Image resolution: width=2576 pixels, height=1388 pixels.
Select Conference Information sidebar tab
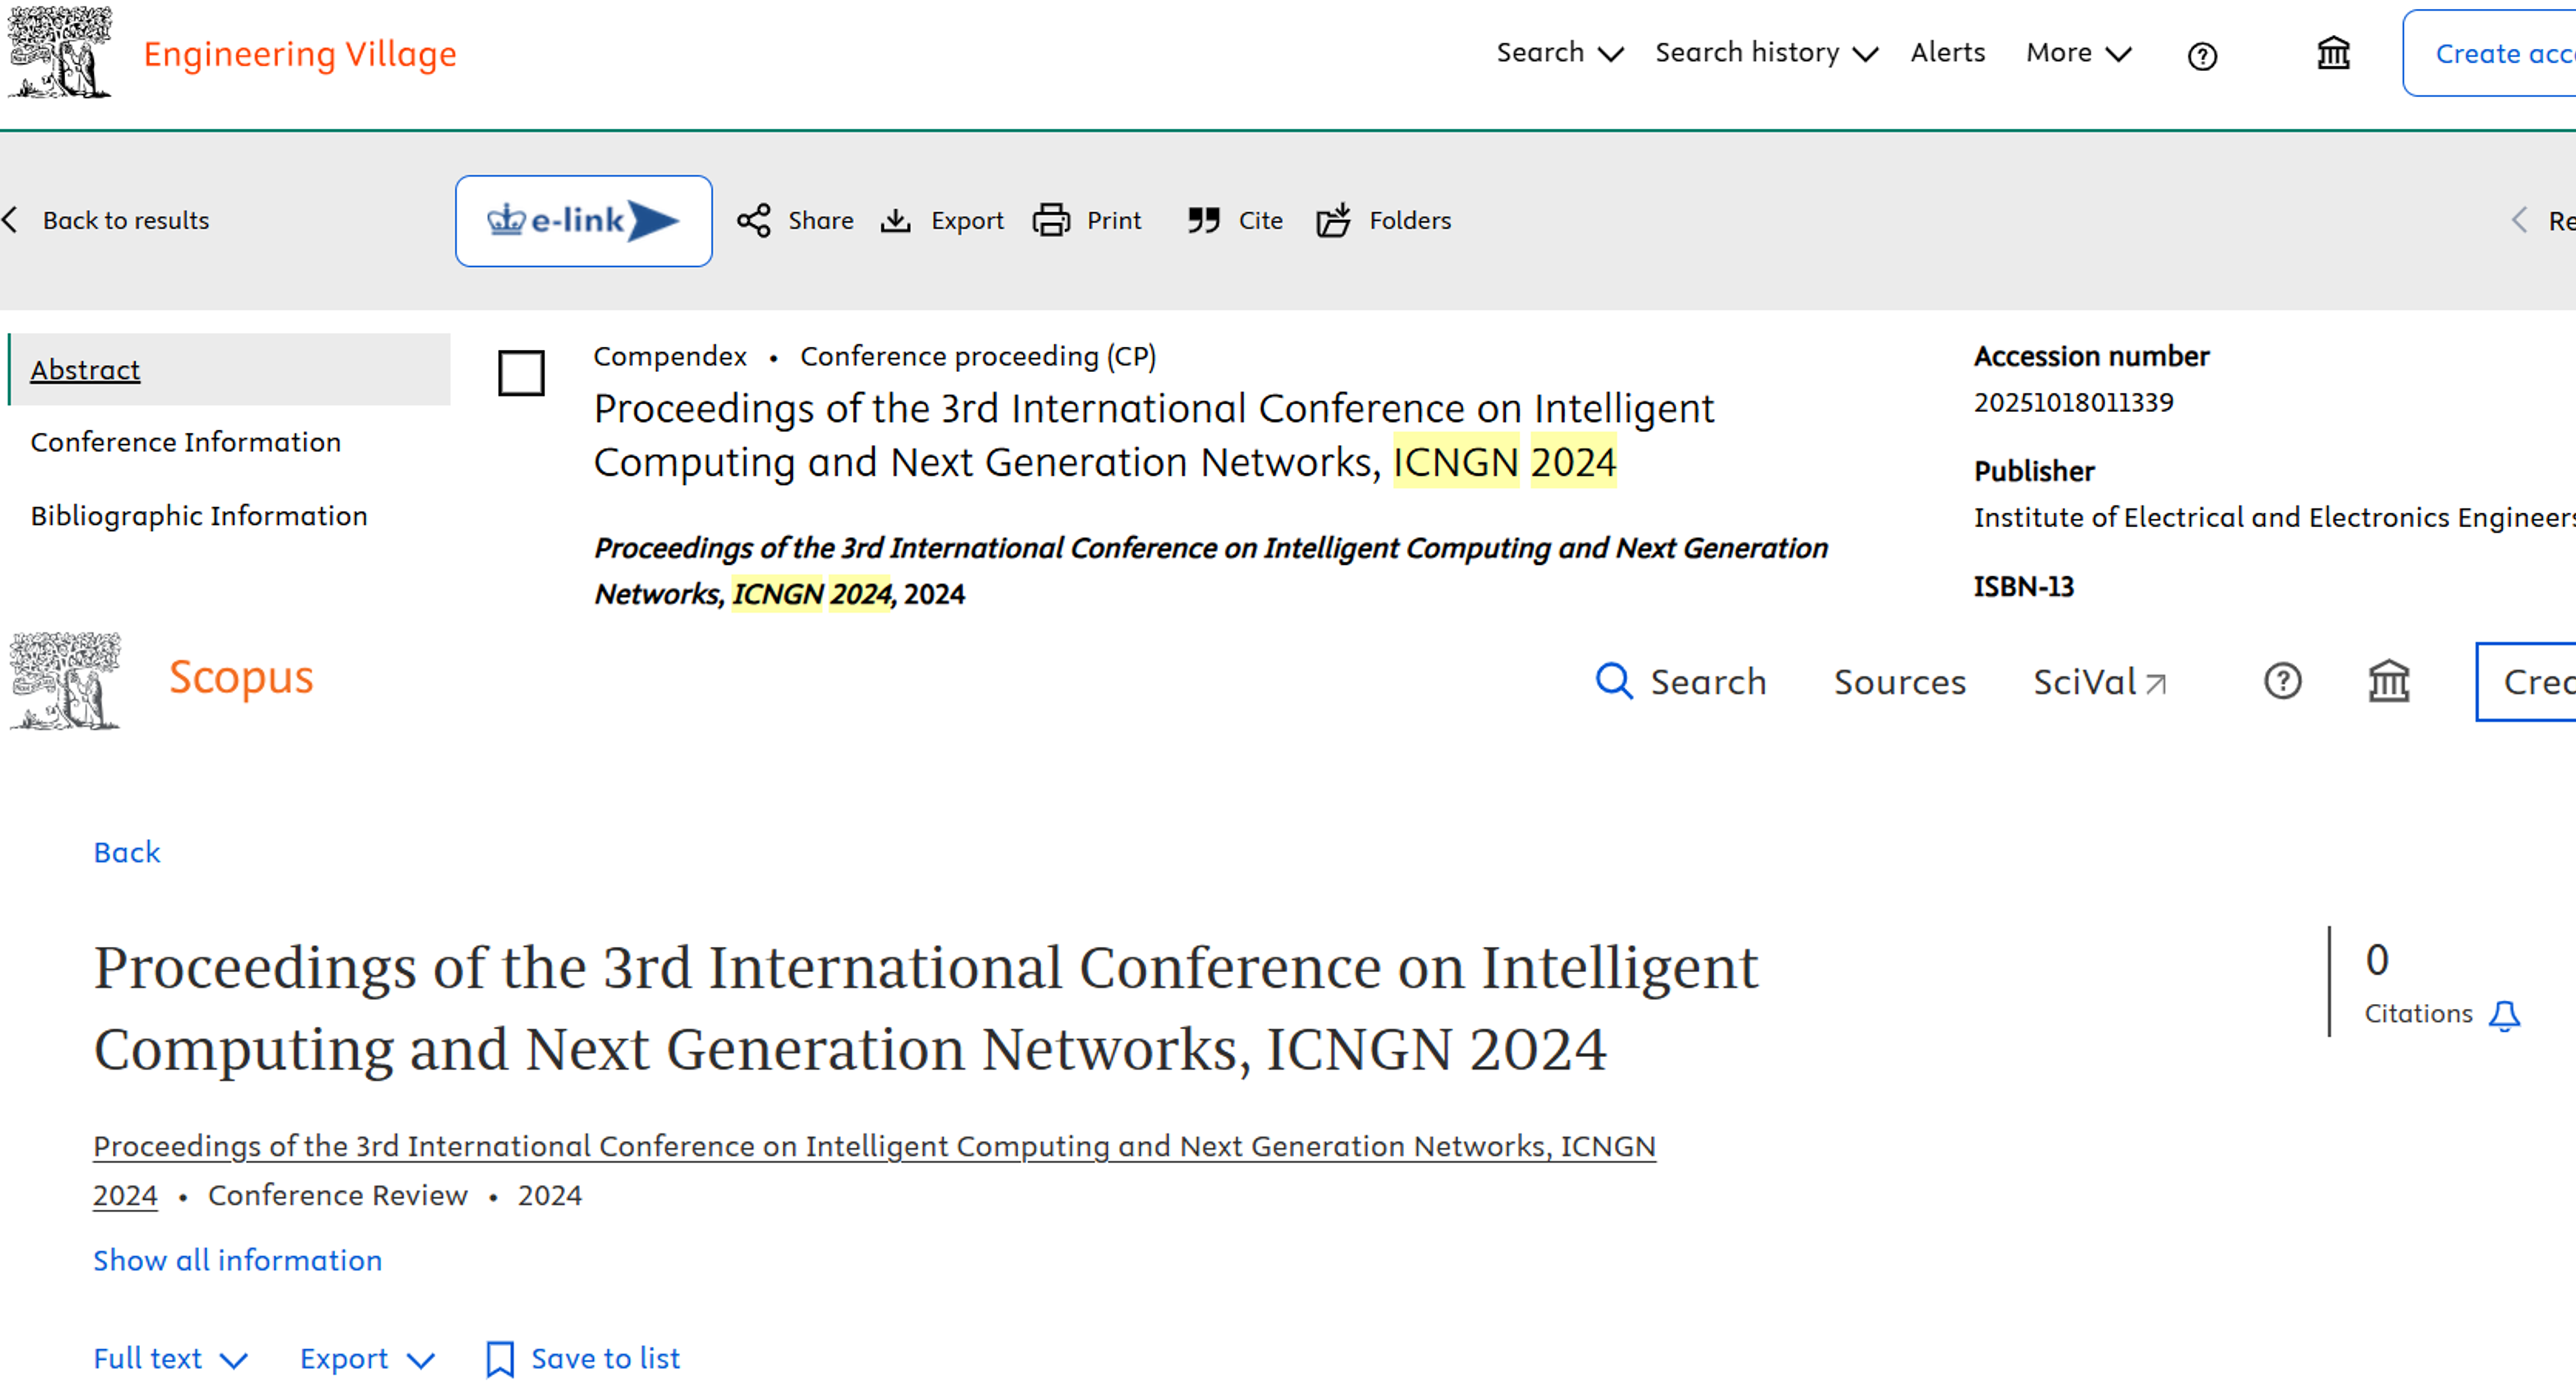[185, 442]
